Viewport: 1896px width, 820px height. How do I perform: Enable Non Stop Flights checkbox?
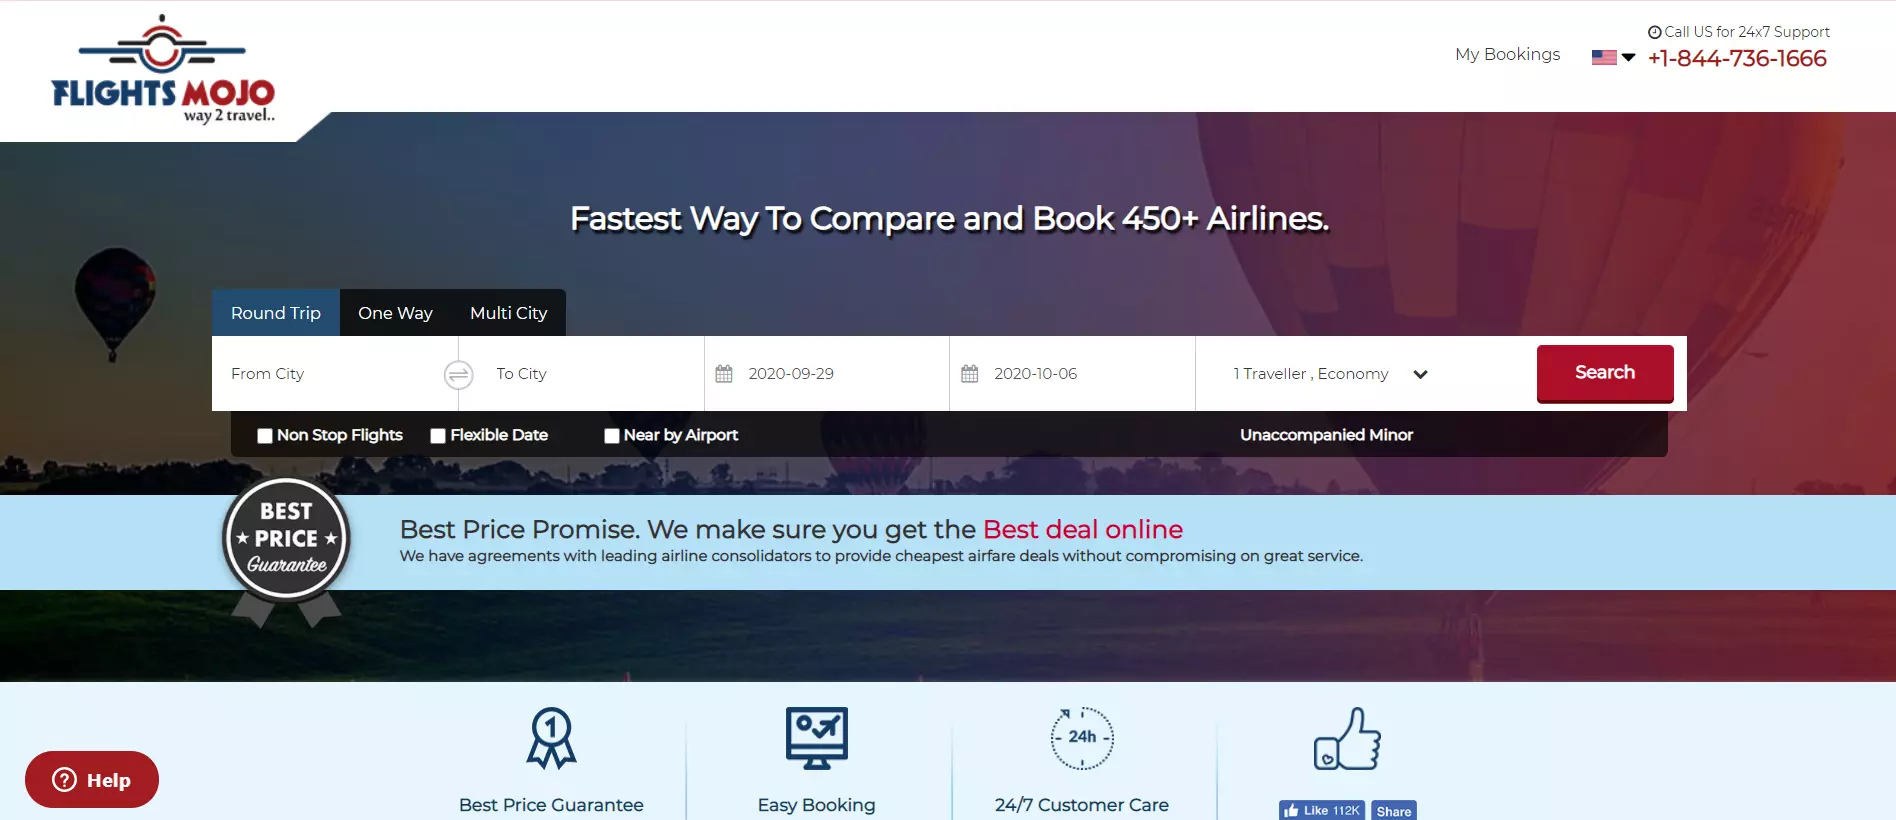[265, 435]
